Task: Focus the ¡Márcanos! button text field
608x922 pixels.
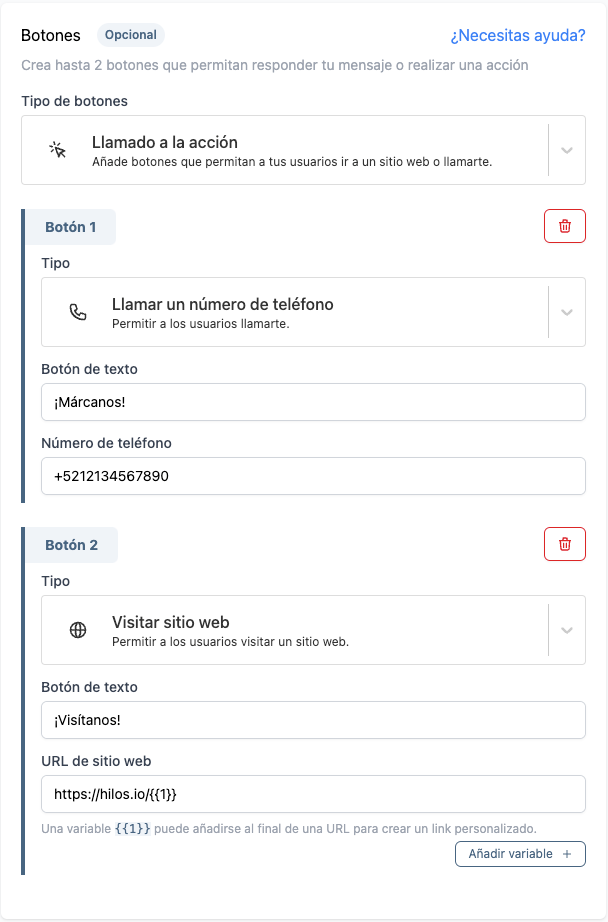Action: [x=313, y=402]
